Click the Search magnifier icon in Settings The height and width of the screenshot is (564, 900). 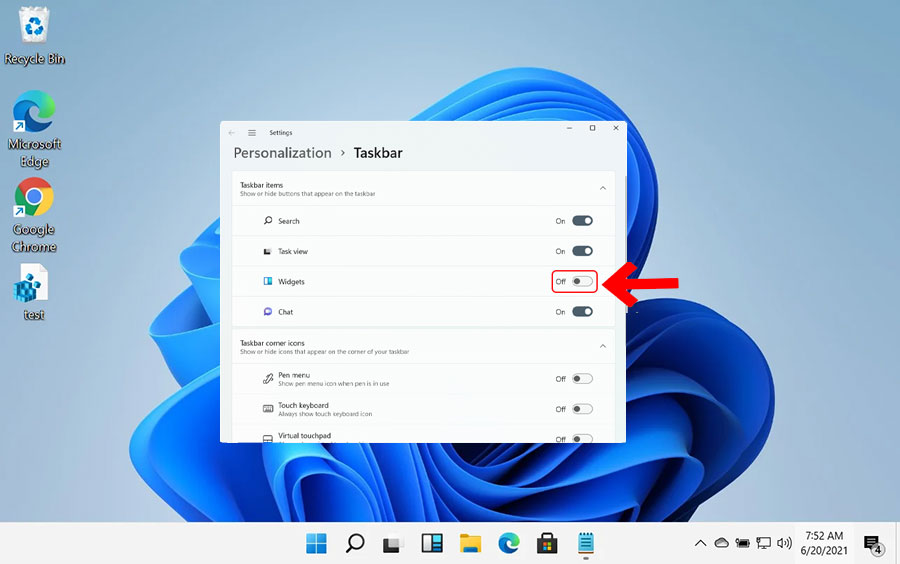tap(267, 220)
